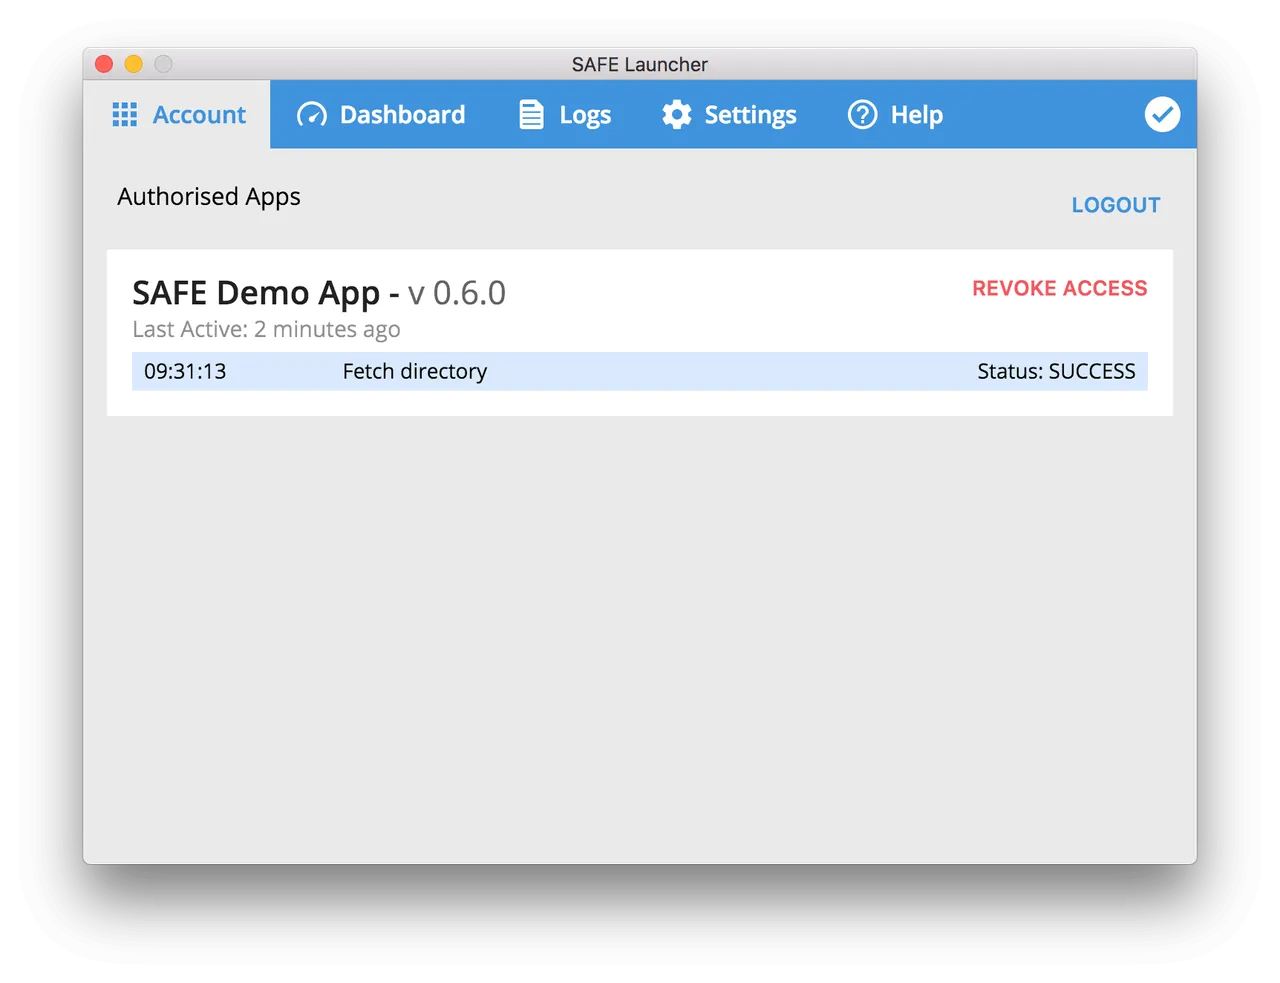Revoke access for SAFE Demo App
1280x983 pixels.
coord(1060,288)
